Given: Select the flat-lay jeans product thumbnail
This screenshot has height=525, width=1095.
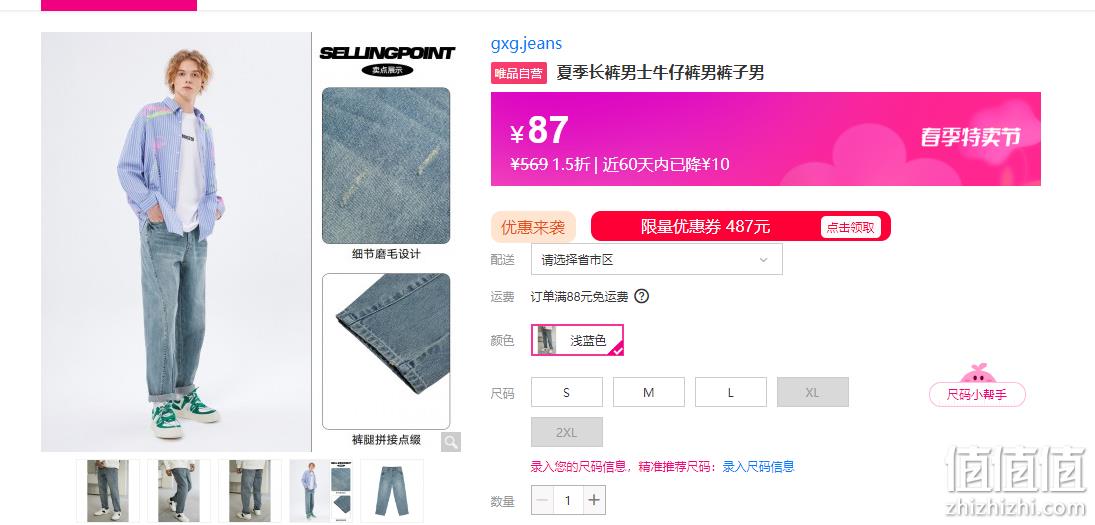Looking at the screenshot, I should tap(392, 490).
